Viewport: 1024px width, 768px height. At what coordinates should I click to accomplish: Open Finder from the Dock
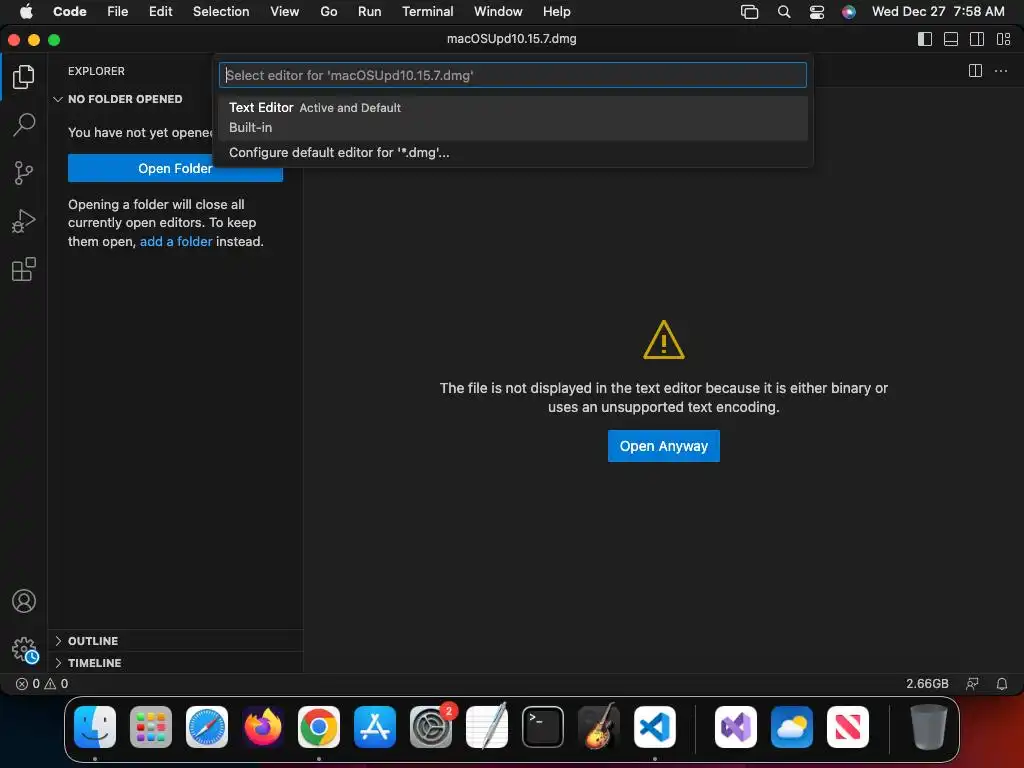point(95,727)
